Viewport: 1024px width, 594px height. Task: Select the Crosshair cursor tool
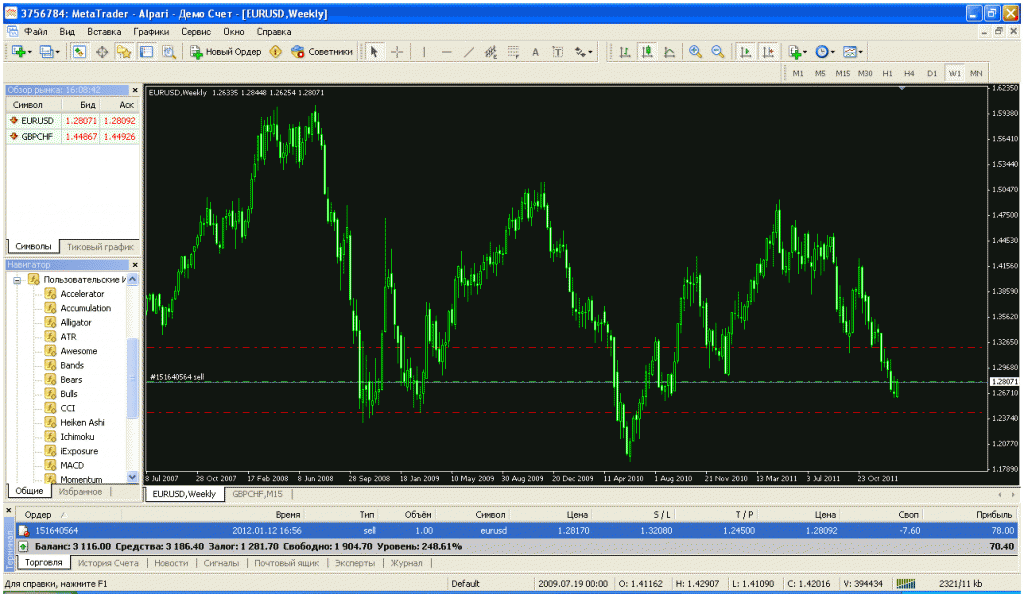pyautogui.click(x=397, y=52)
